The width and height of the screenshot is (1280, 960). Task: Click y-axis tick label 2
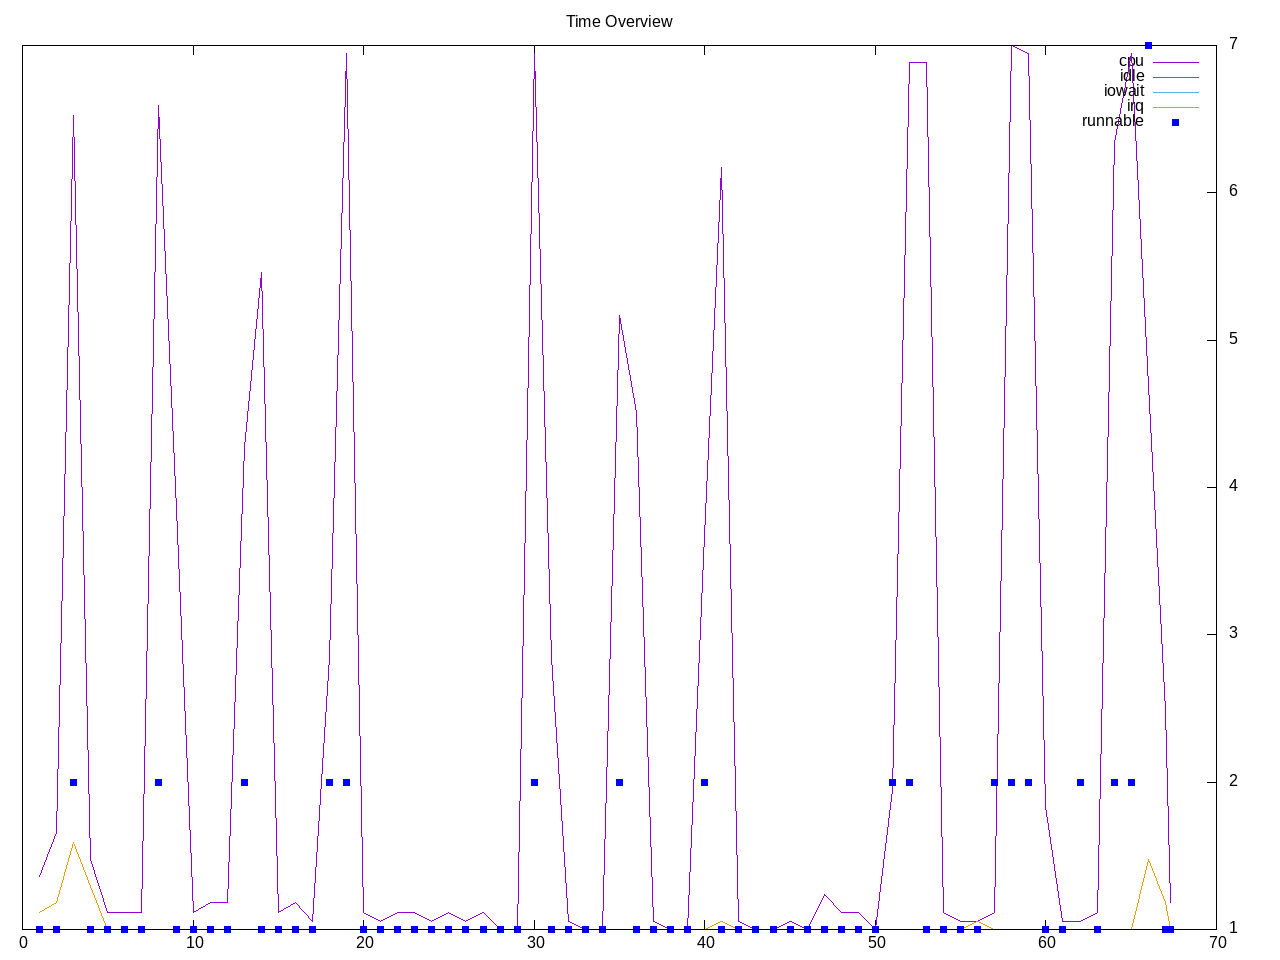[x=1233, y=781]
